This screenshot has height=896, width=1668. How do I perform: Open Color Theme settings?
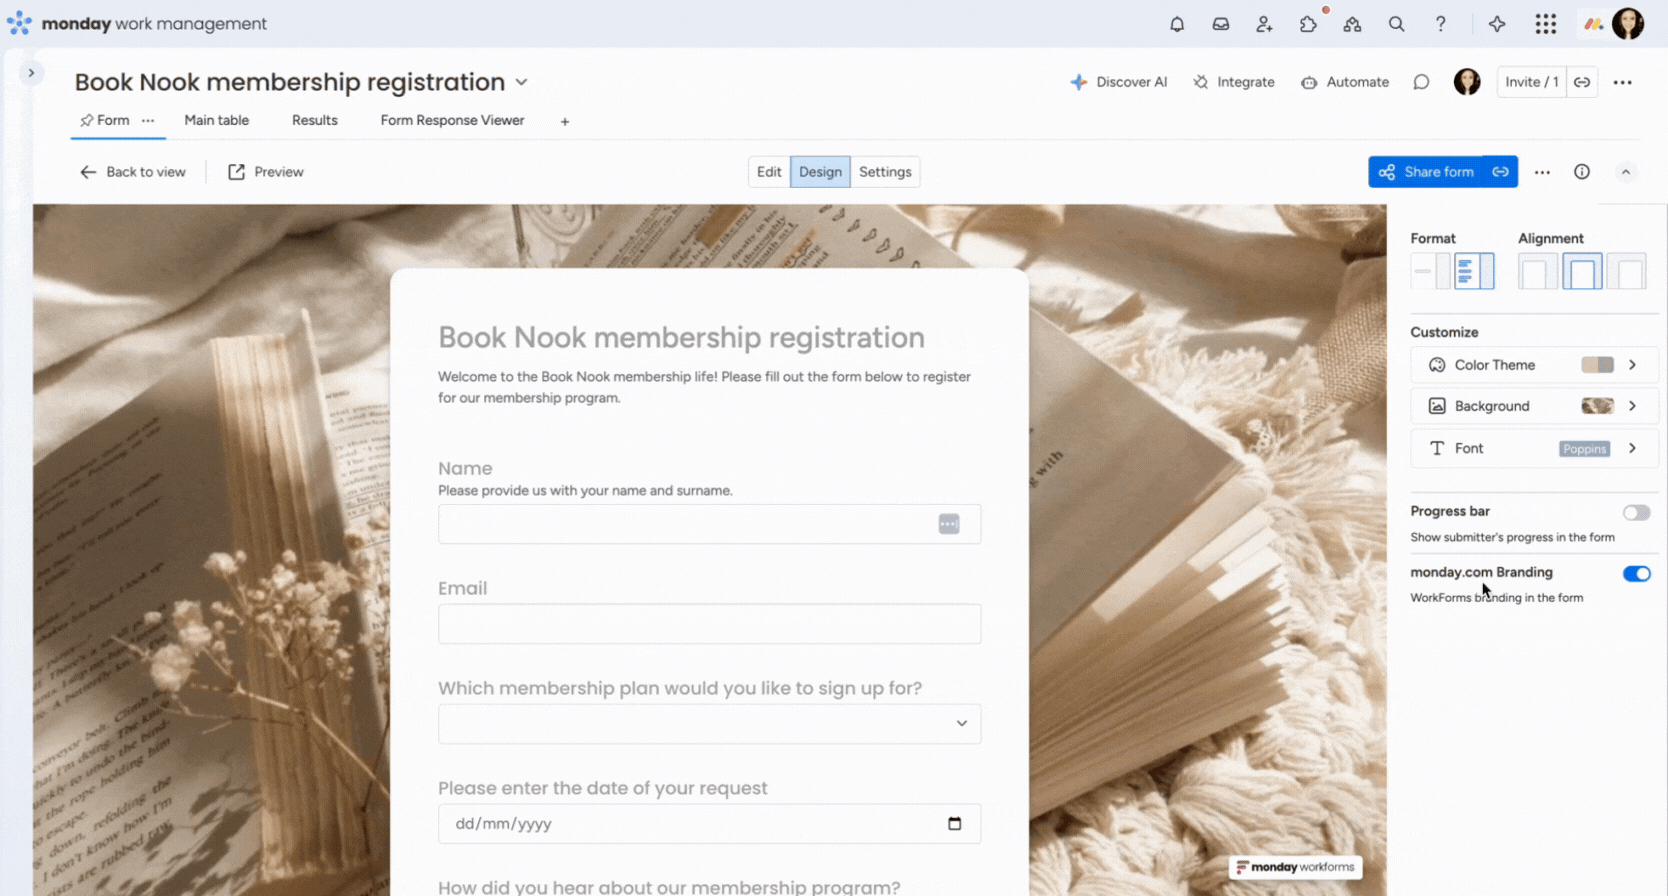[x=1534, y=365]
